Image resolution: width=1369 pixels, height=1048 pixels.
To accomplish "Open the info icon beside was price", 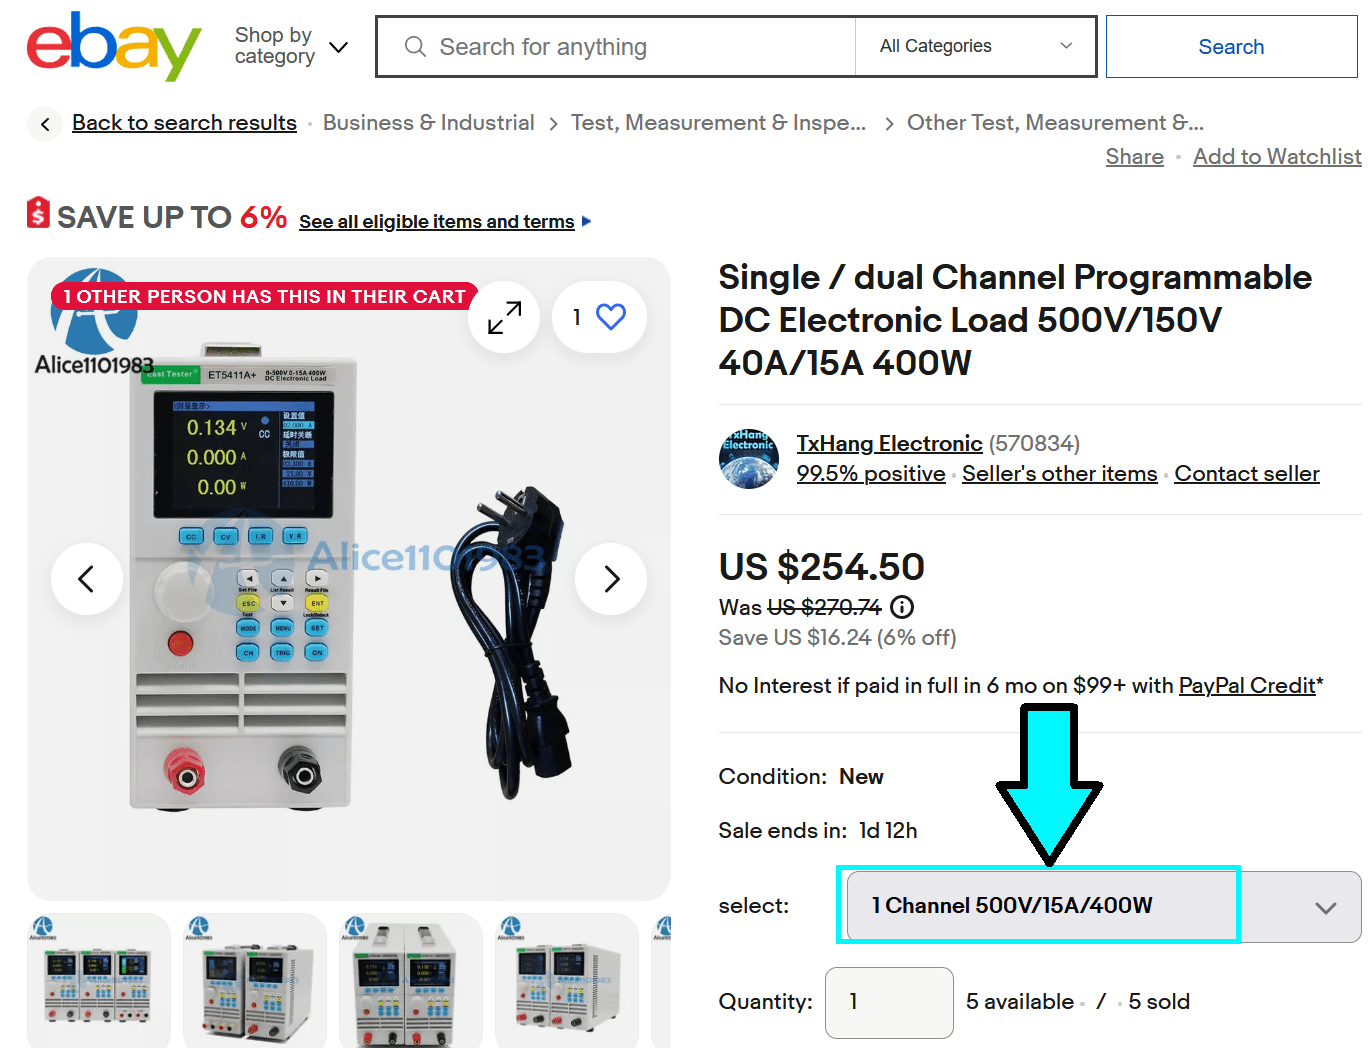I will point(902,607).
